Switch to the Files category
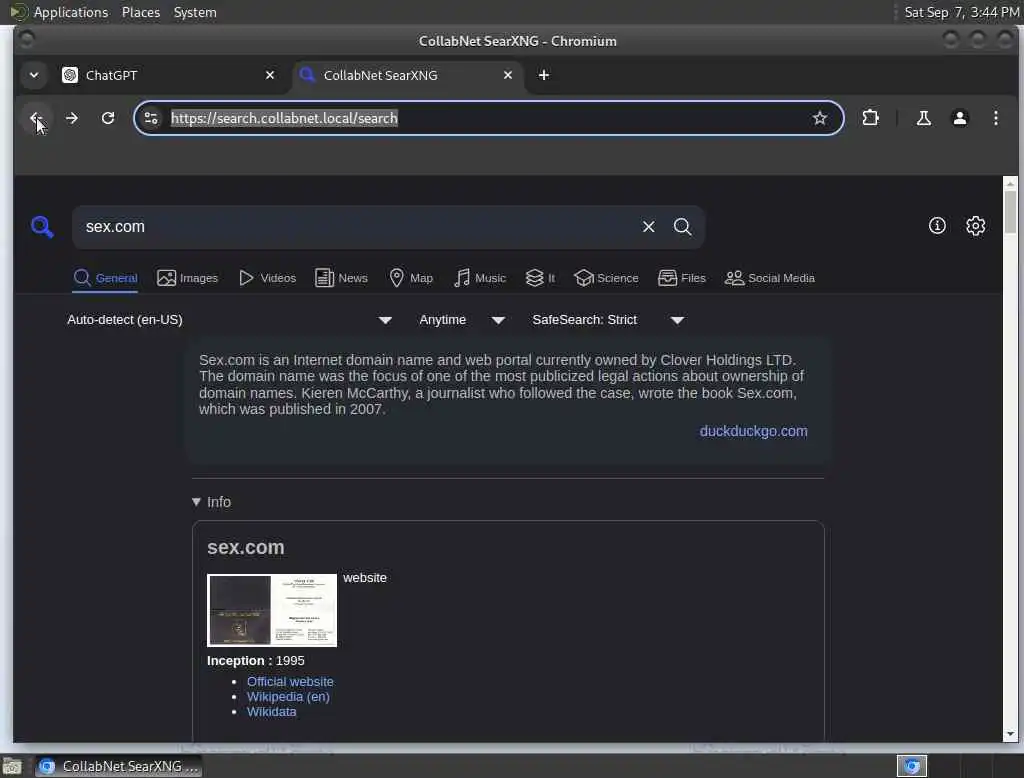Image resolution: width=1024 pixels, height=778 pixels. coord(682,278)
